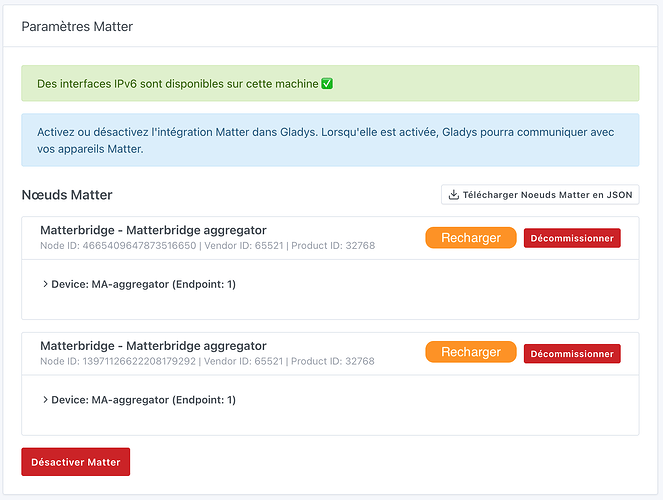This screenshot has width=663, height=500.
Task: Click the blue Matter integration info banner
Action: [x=330, y=140]
